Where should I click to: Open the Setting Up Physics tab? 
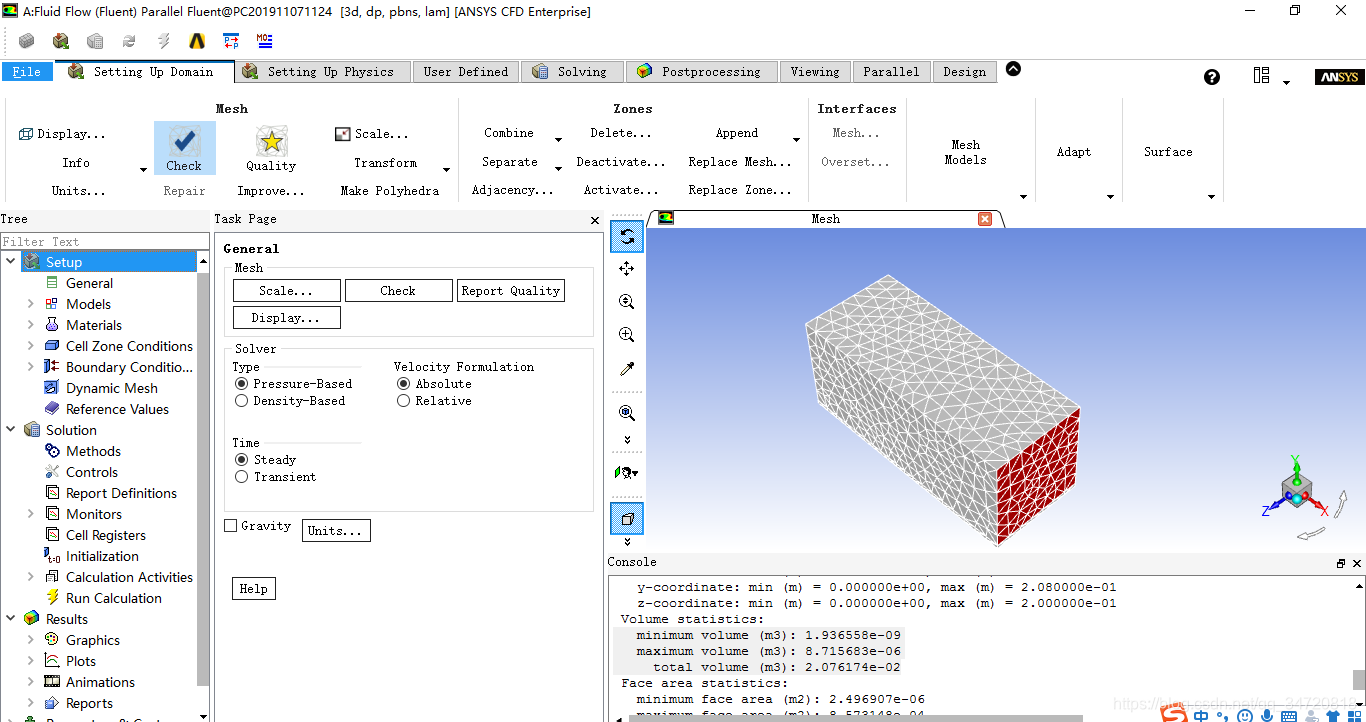point(324,72)
